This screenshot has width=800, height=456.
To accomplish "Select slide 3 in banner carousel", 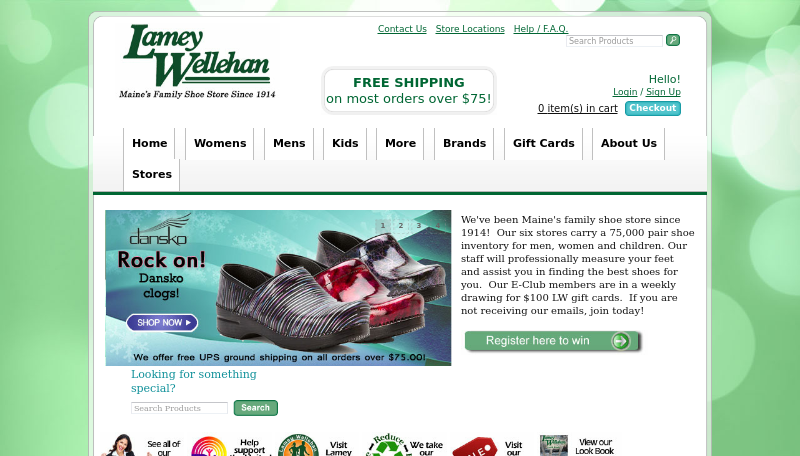I will click(x=419, y=225).
